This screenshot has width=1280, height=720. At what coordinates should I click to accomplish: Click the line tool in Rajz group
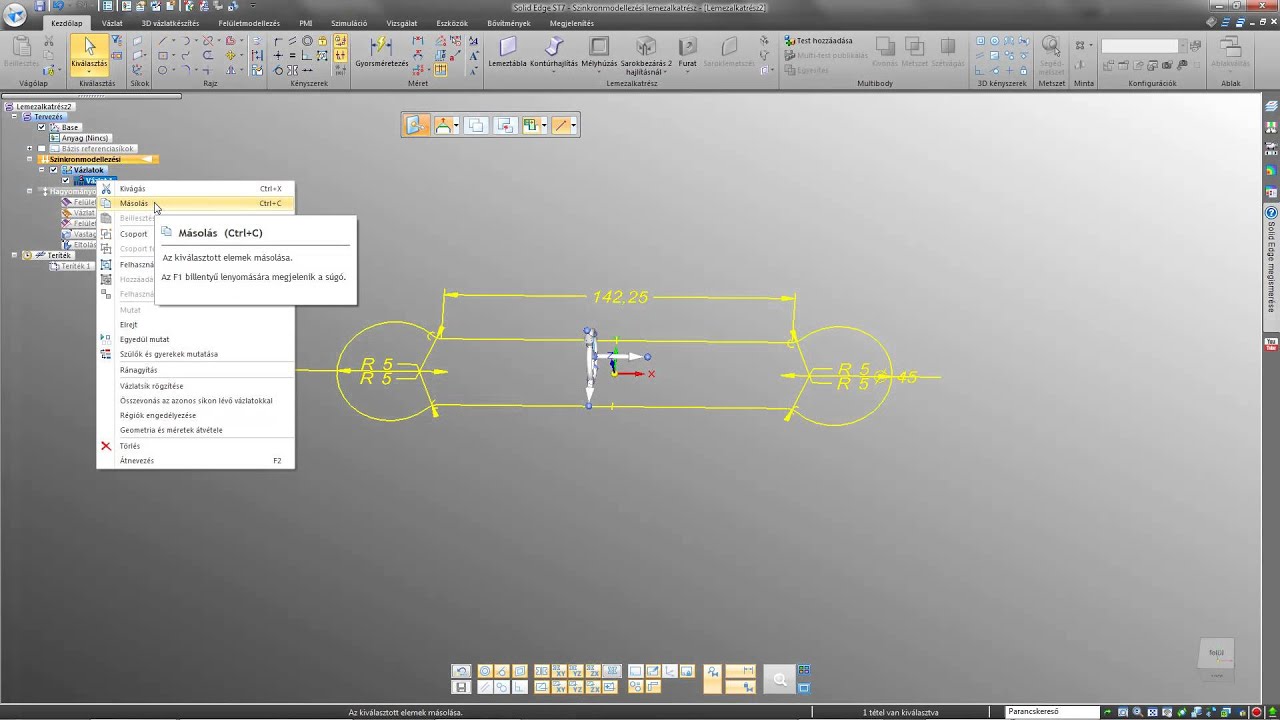[x=163, y=41]
